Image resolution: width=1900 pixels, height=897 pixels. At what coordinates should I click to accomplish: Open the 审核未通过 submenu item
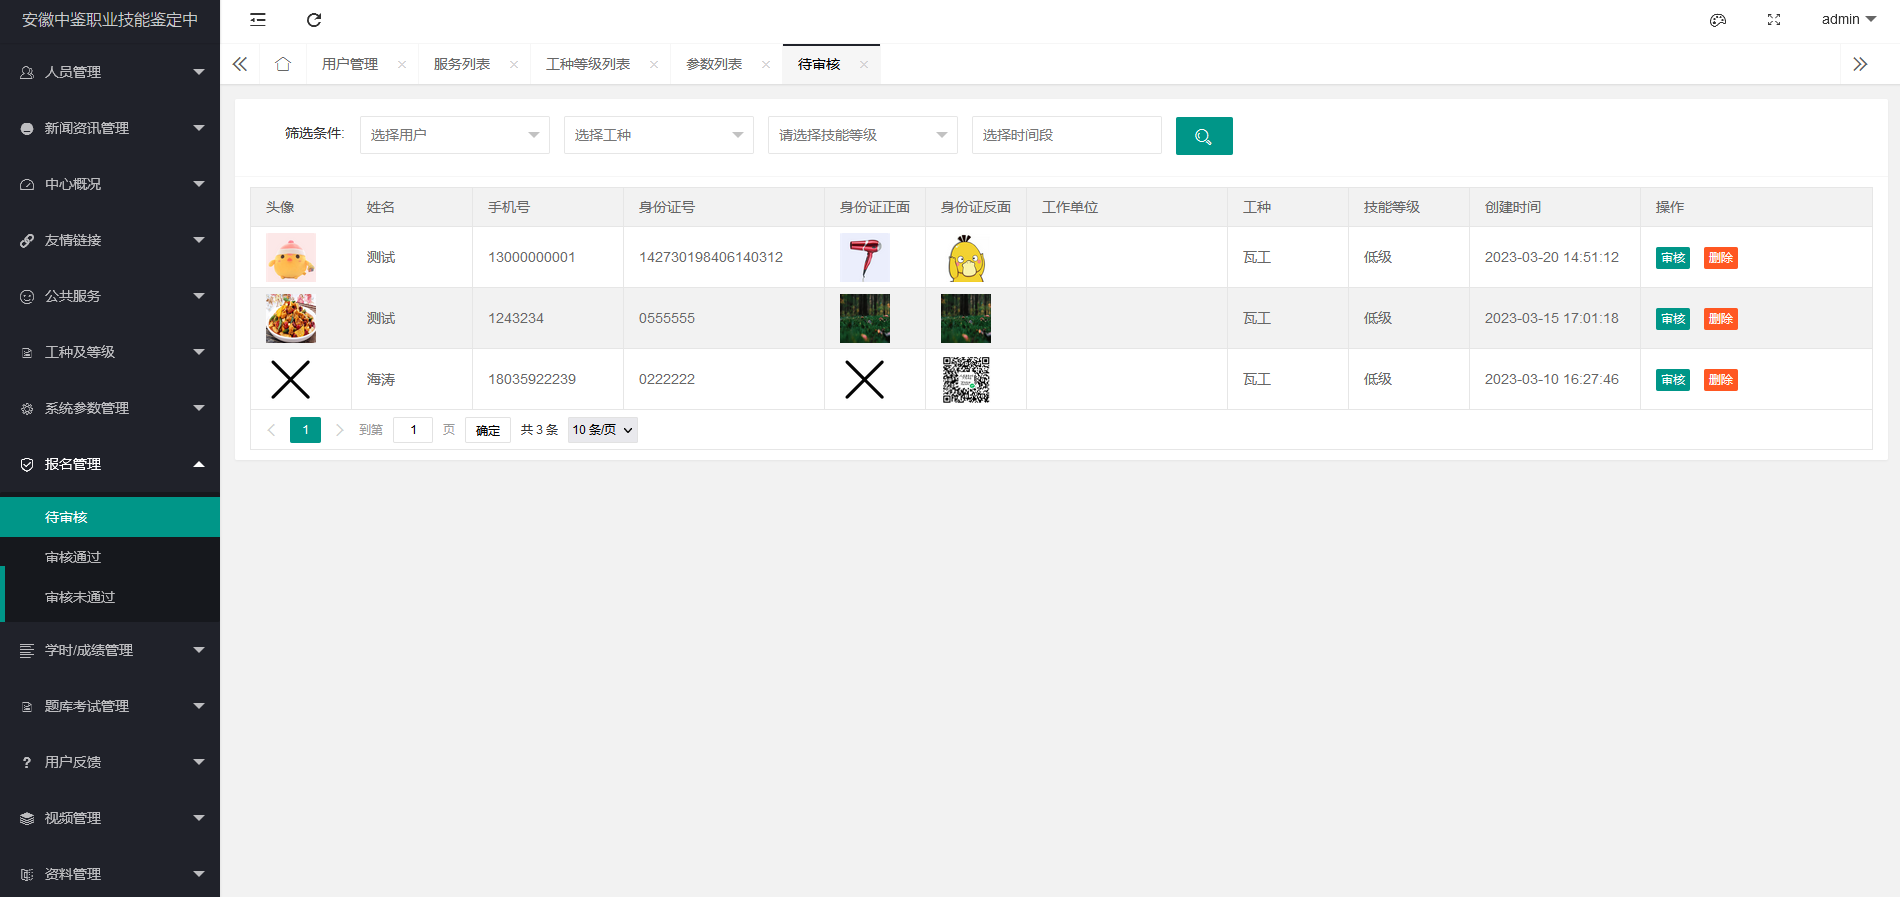click(110, 597)
